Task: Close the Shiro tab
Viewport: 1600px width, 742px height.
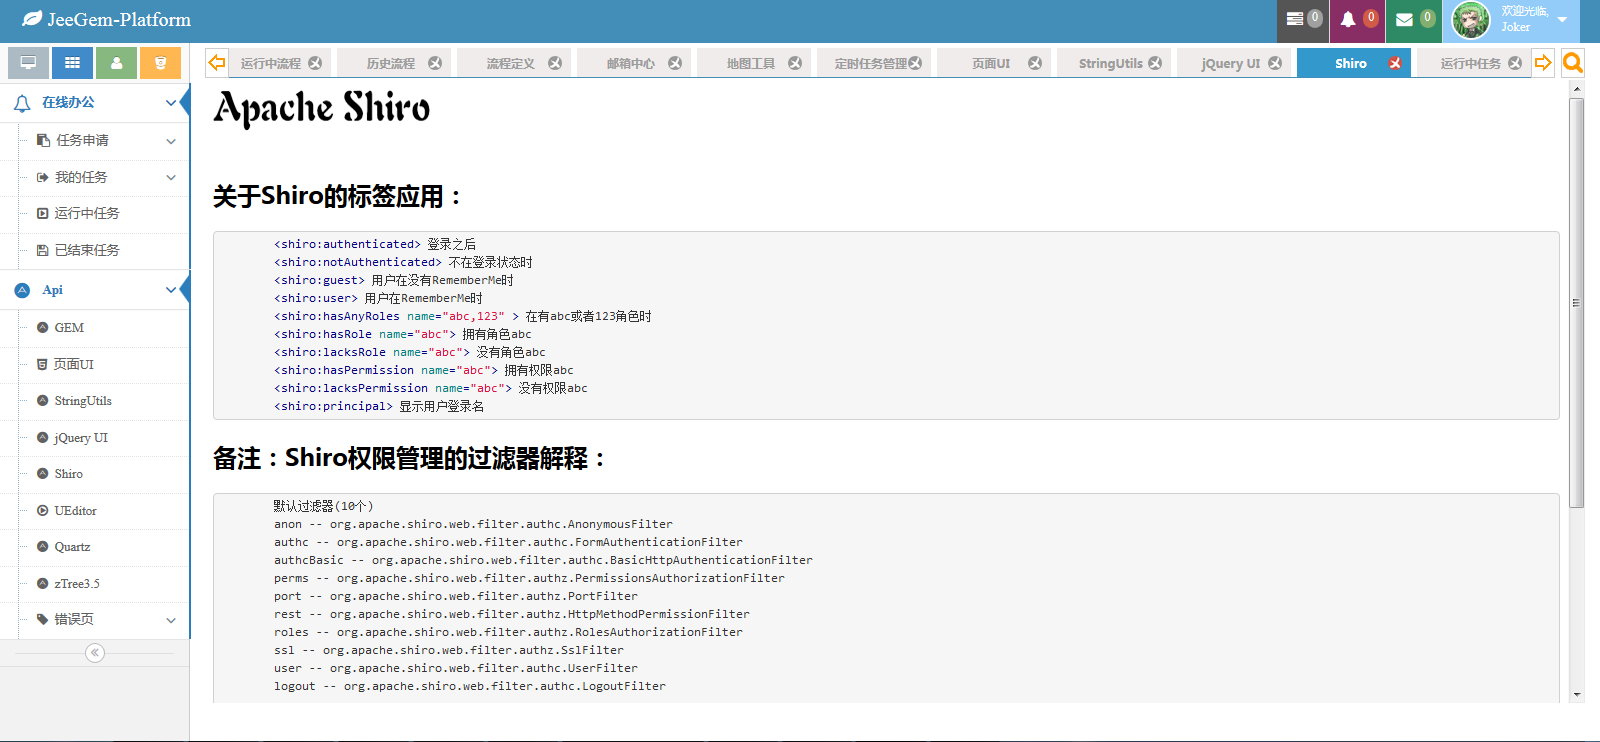Action: 1395,63
